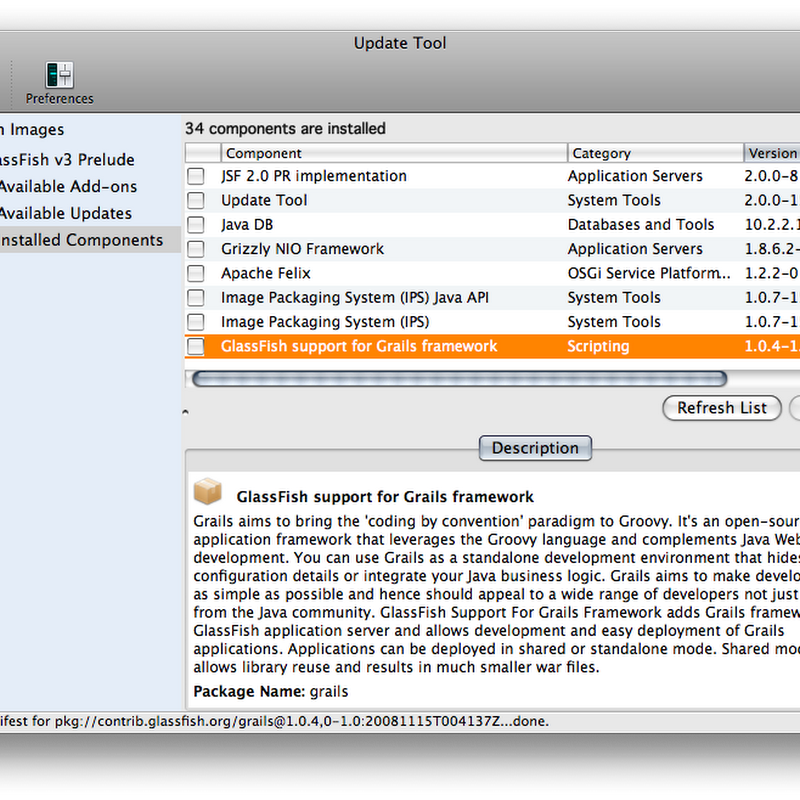Select the Images root item in sidebar

coord(32,130)
